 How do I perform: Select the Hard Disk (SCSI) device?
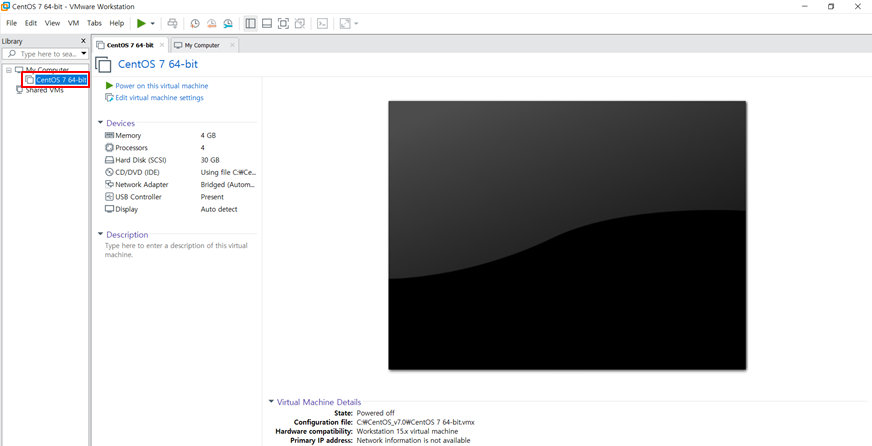tap(180, 160)
